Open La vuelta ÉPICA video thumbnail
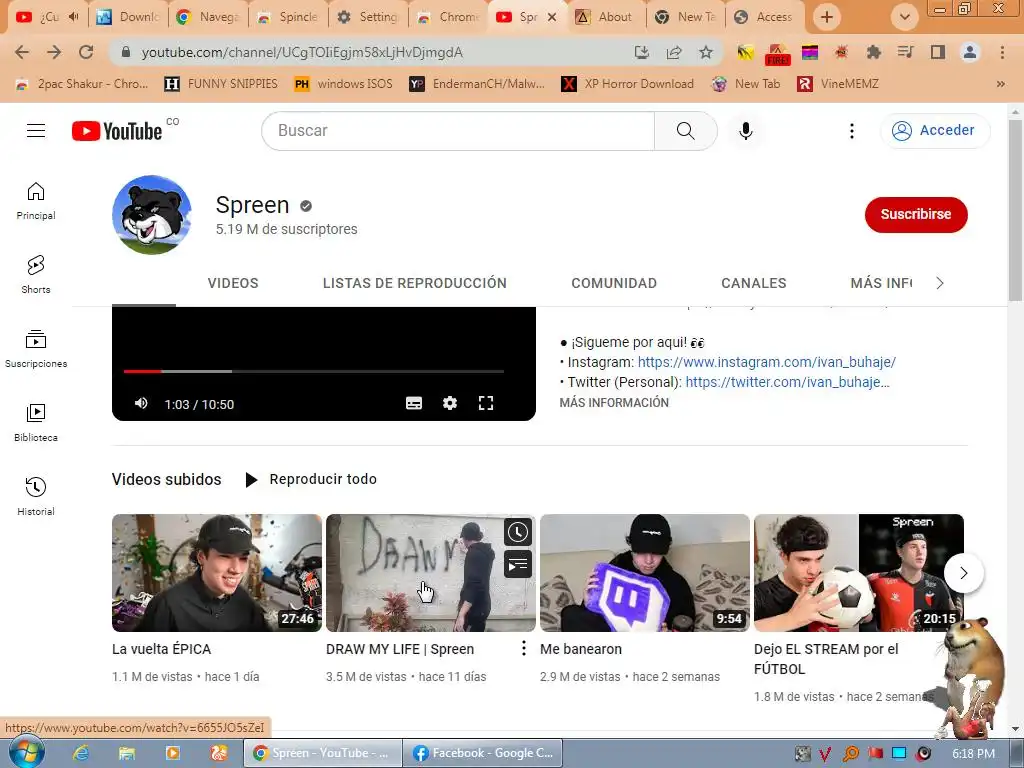Viewport: 1024px width, 768px height. click(217, 573)
